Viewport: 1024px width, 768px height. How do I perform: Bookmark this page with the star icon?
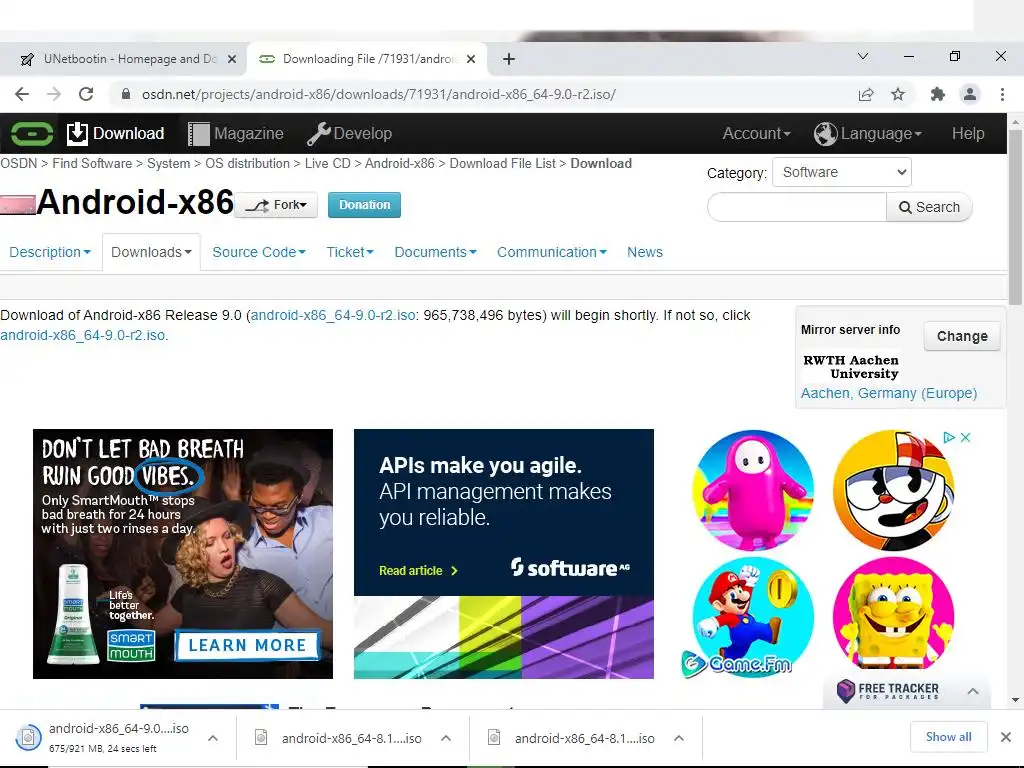pyautogui.click(x=898, y=94)
